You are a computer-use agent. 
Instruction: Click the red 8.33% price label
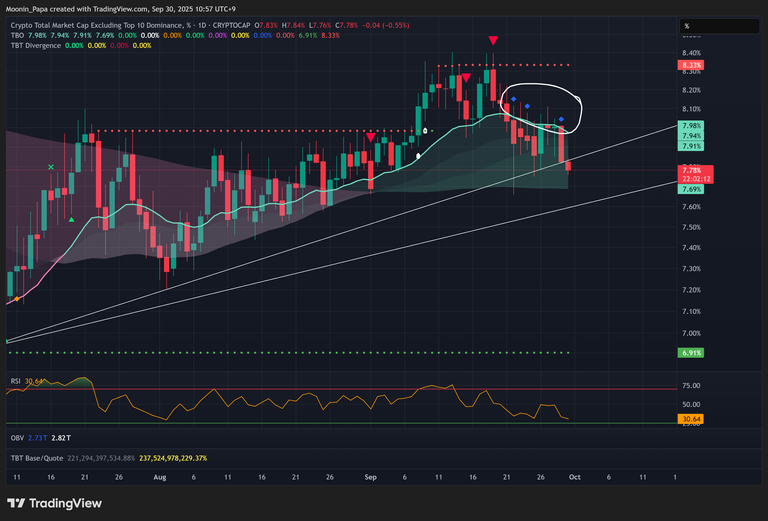[x=691, y=65]
